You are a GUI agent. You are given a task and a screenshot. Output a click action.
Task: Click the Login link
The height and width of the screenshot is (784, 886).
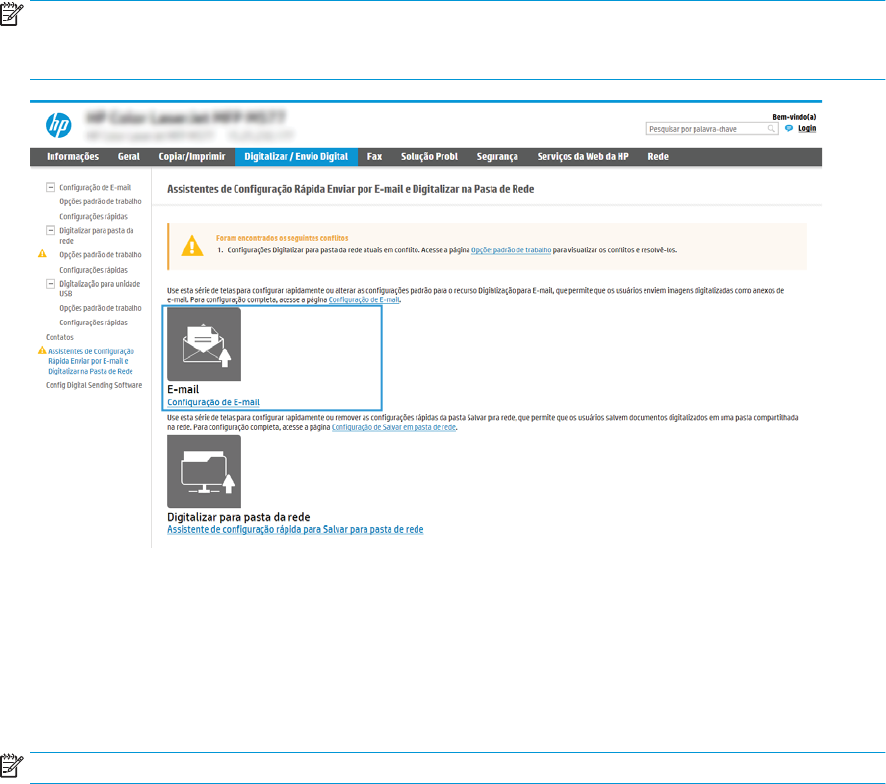[x=807, y=128]
